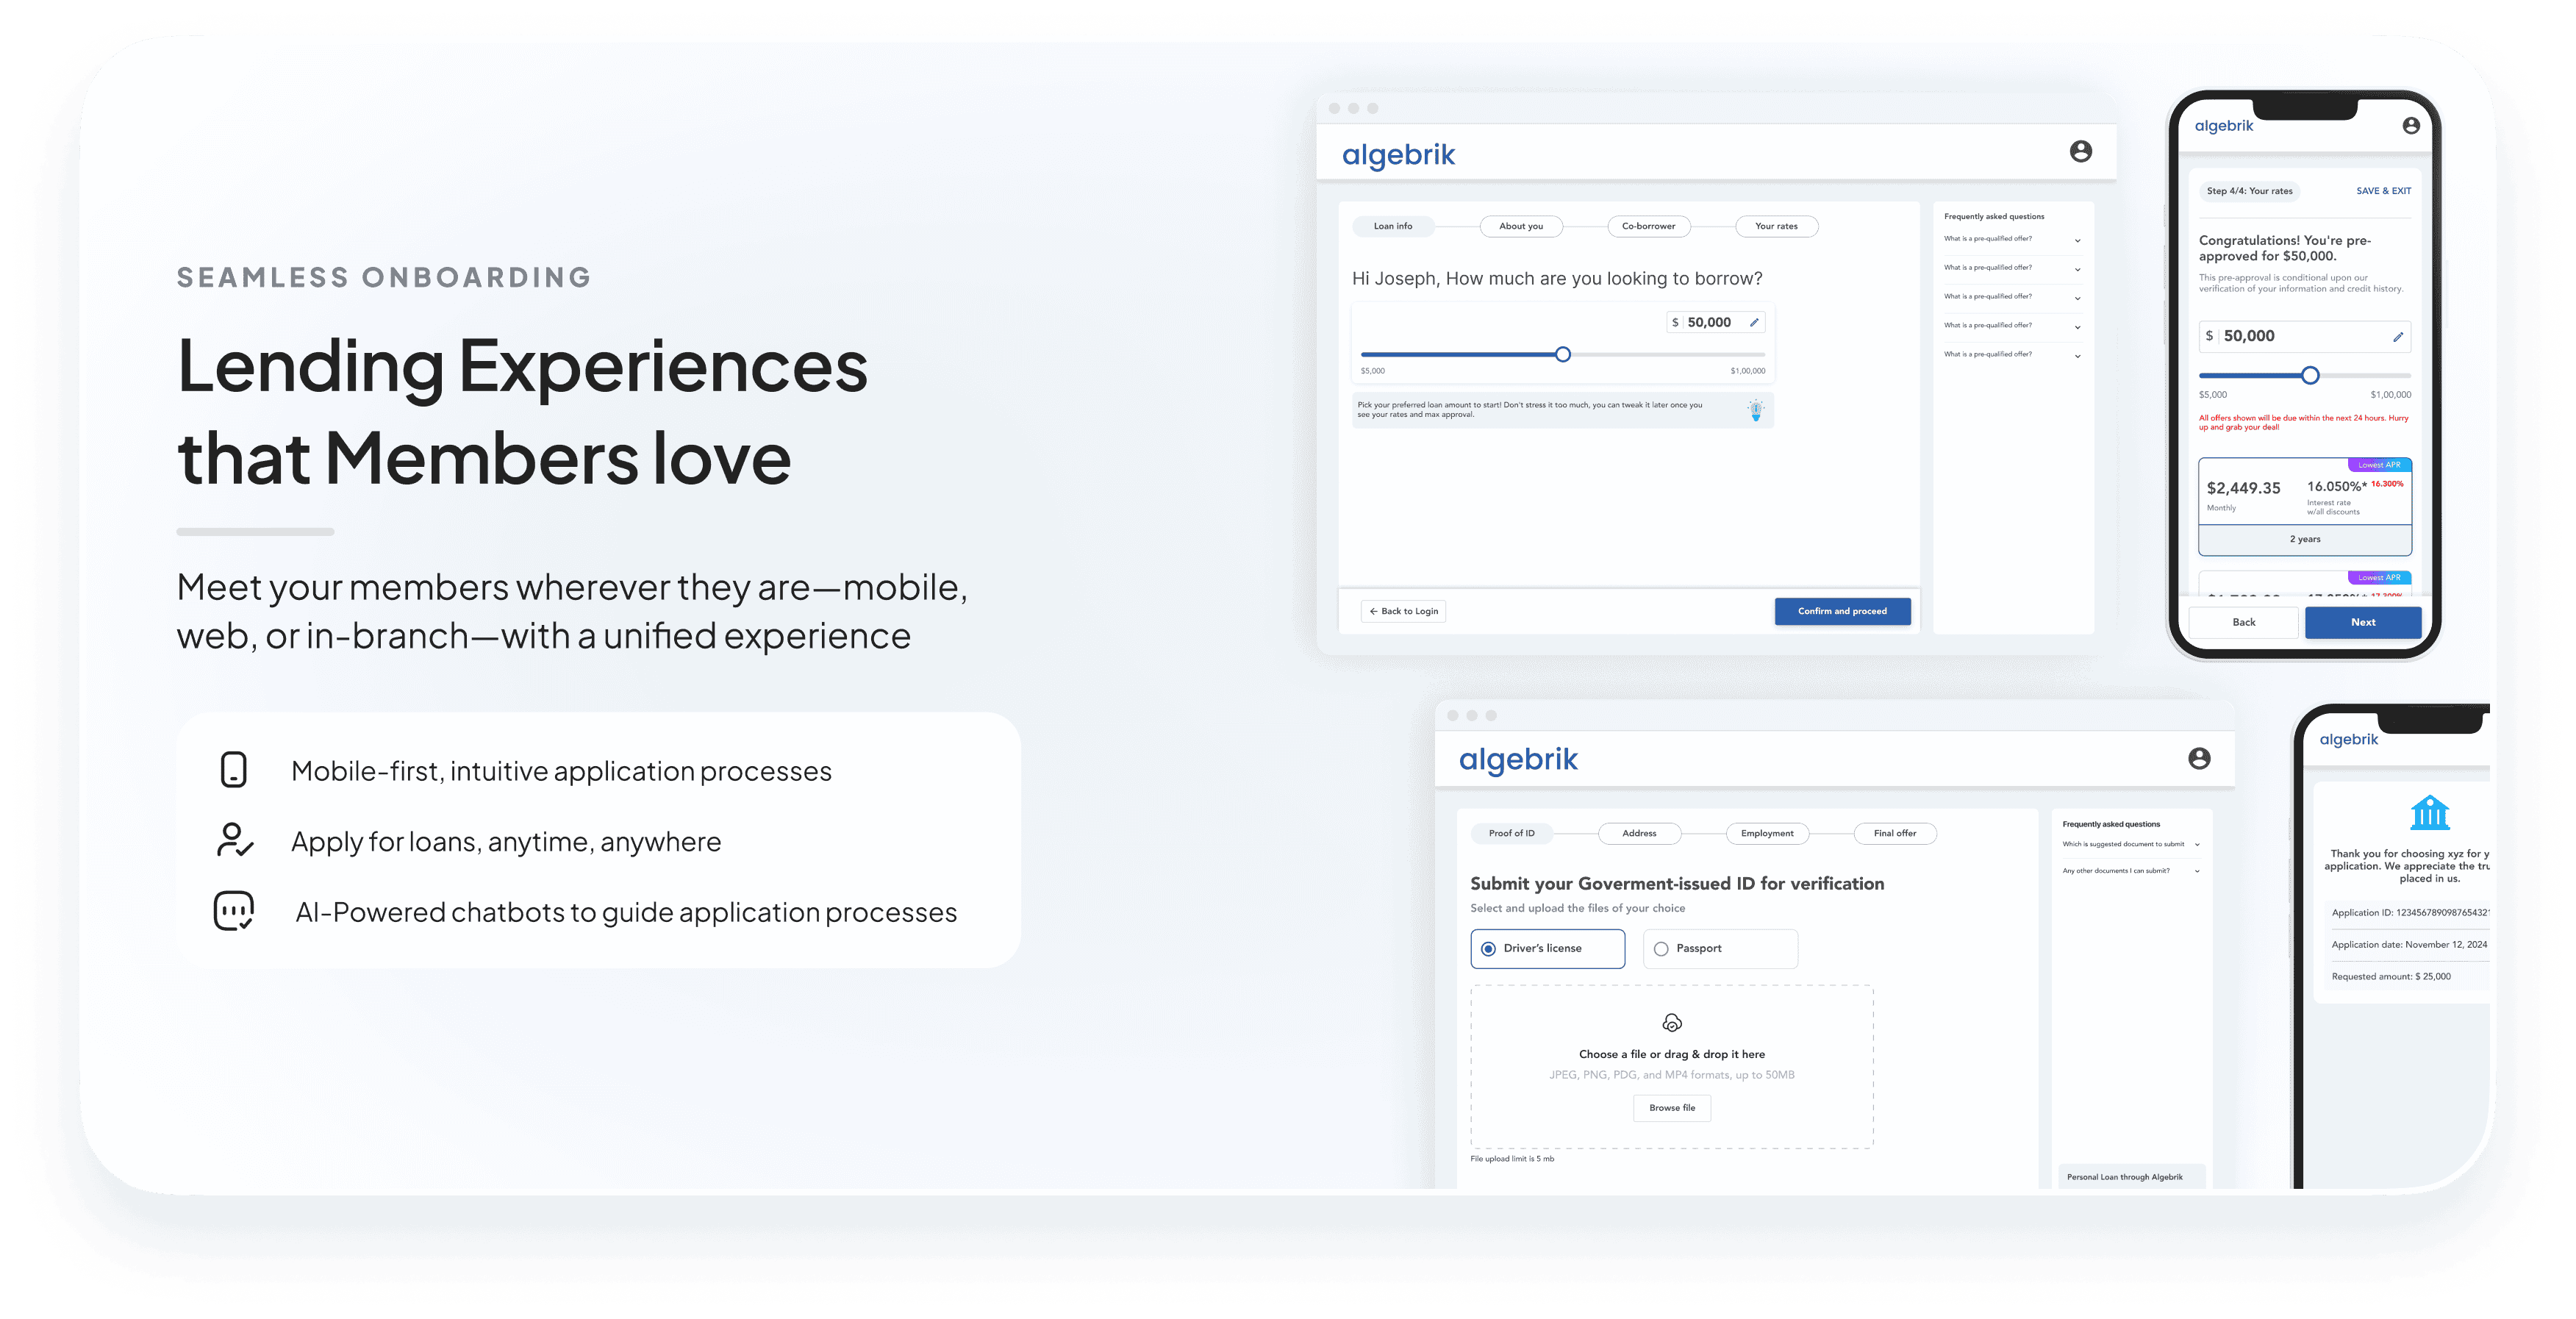Tap phone loan amount slider handle
Image resolution: width=2576 pixels, height=1319 pixels.
[2309, 376]
